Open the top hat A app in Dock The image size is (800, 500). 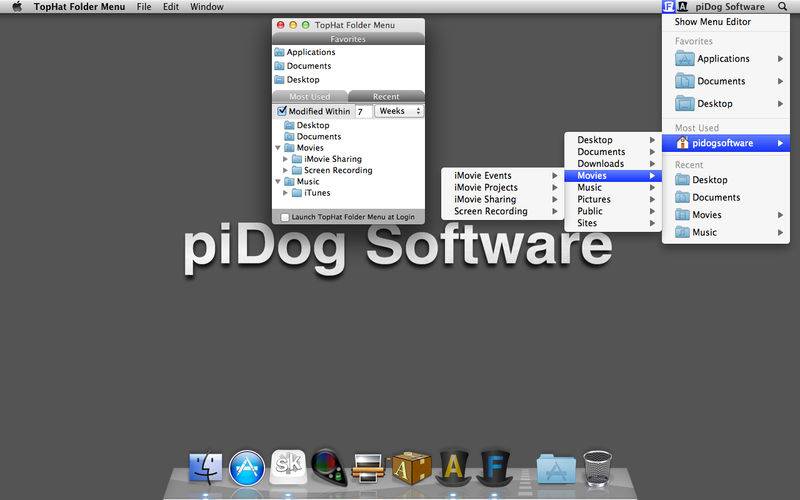click(x=453, y=467)
